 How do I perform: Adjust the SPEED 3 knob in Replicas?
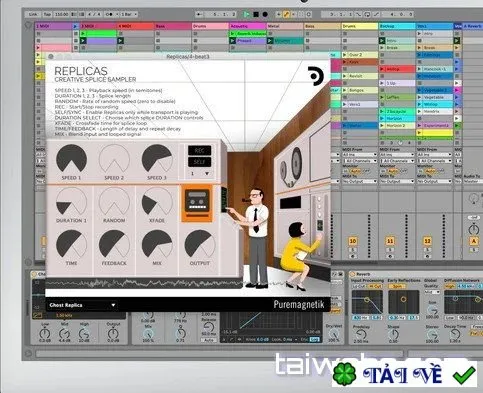pyautogui.click(x=157, y=159)
